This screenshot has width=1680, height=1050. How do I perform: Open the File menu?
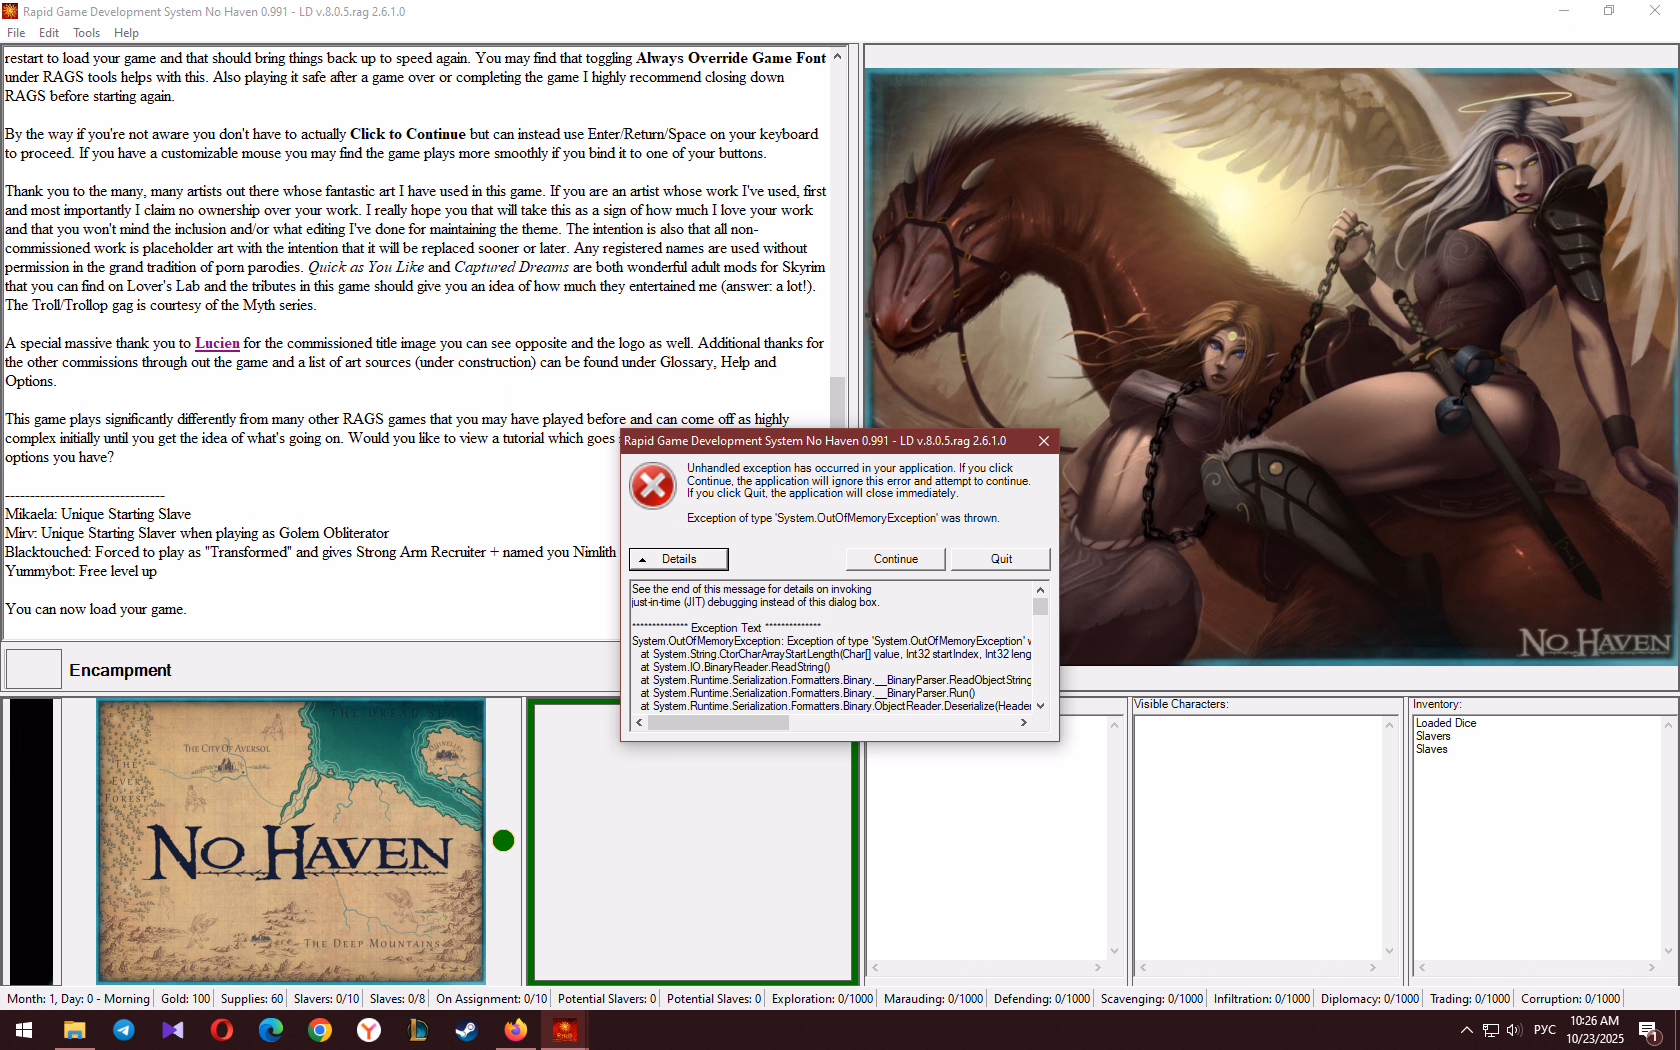pos(16,33)
